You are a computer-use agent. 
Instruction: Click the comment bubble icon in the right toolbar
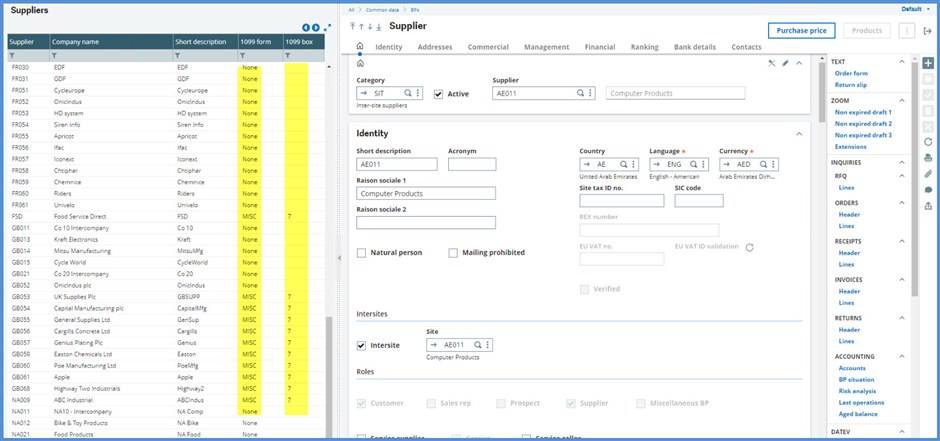coord(928,190)
